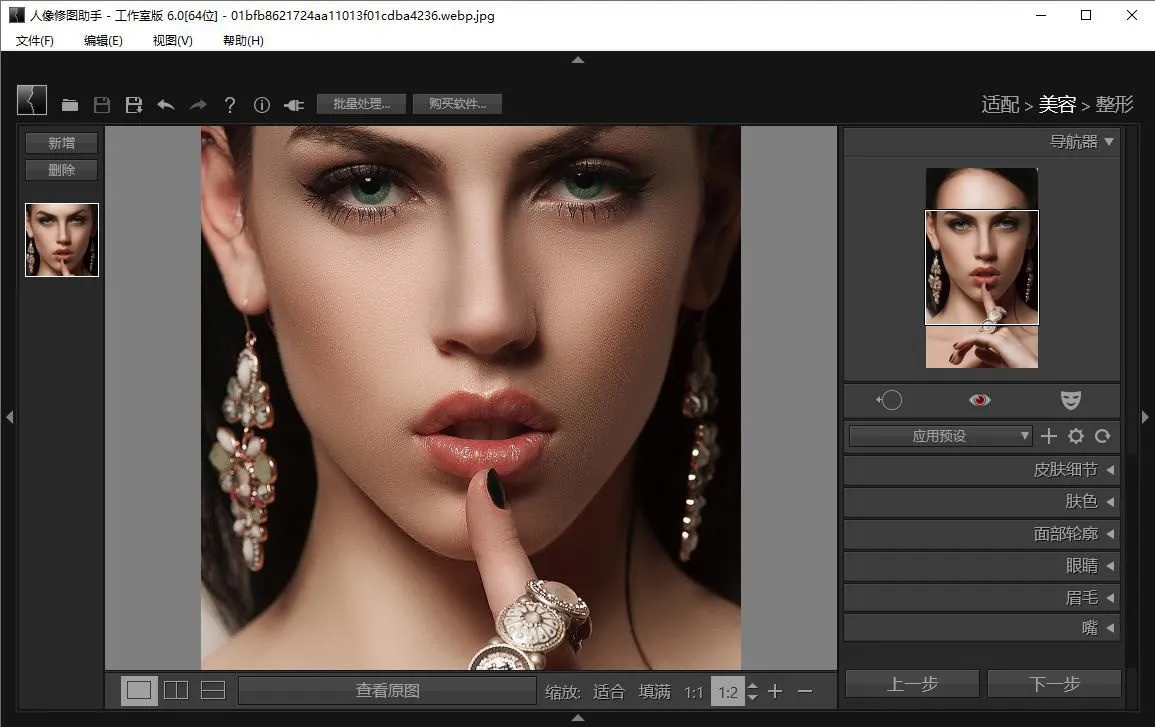Click the Save As disk icon

point(134,105)
